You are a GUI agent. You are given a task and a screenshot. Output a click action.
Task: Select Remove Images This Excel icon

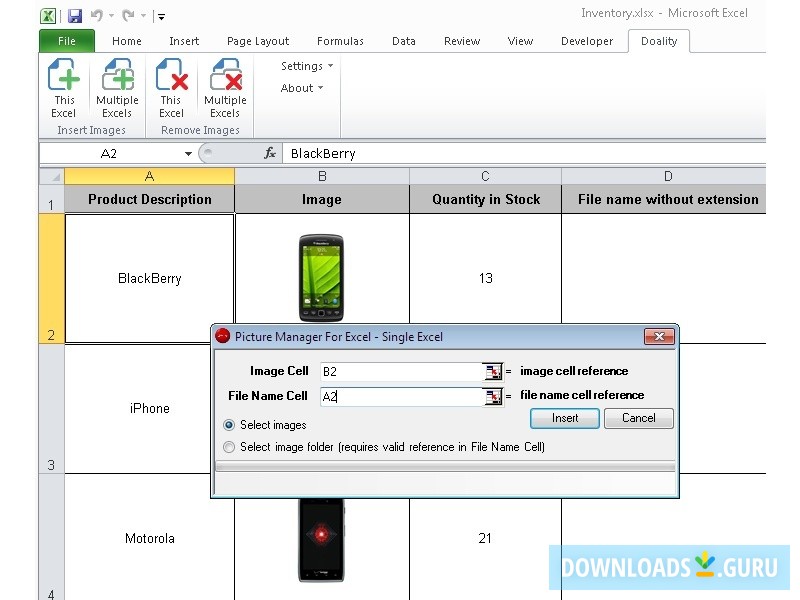(x=171, y=88)
